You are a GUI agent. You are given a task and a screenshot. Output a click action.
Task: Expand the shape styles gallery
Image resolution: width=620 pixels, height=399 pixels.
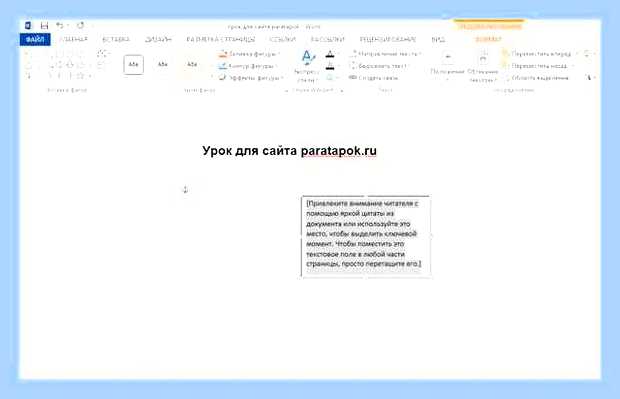pos(212,76)
